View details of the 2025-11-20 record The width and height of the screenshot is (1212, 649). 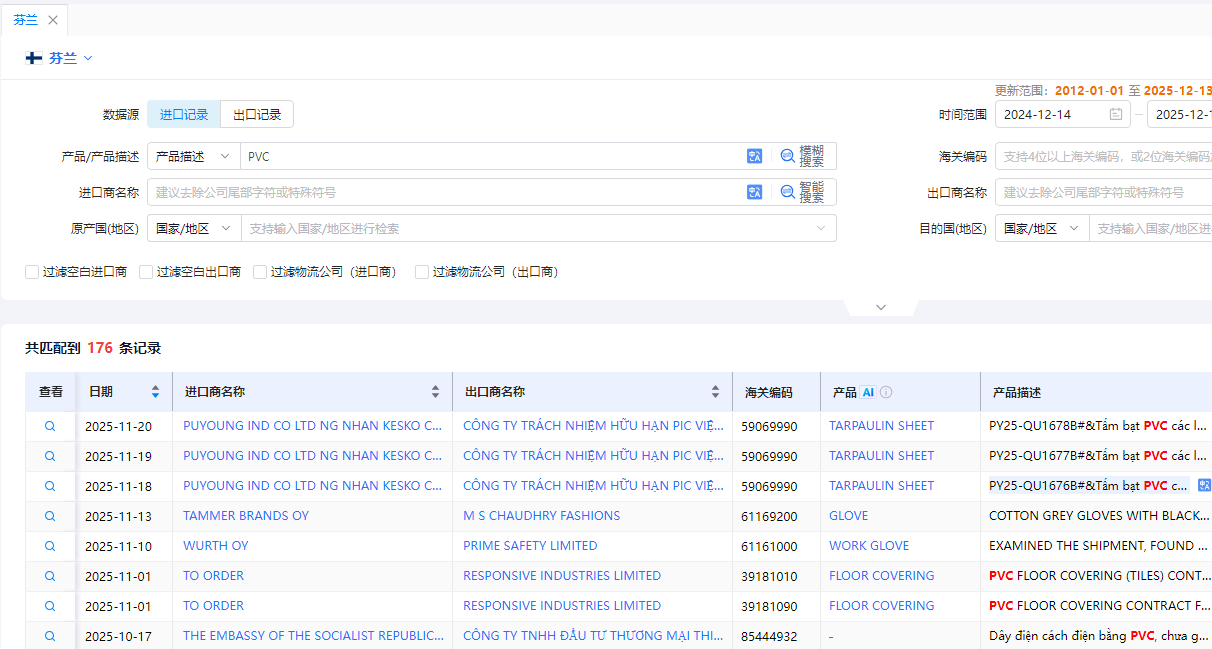(x=50, y=426)
